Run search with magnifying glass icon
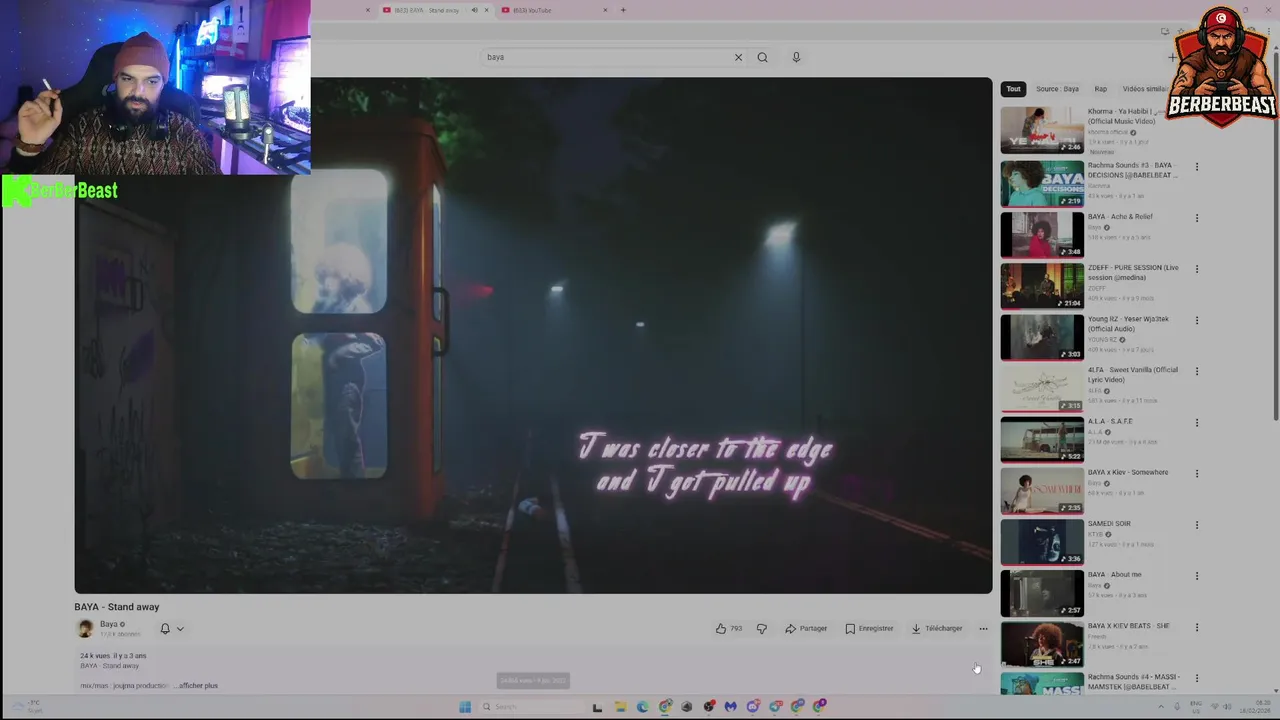The height and width of the screenshot is (720, 1280). 762,57
